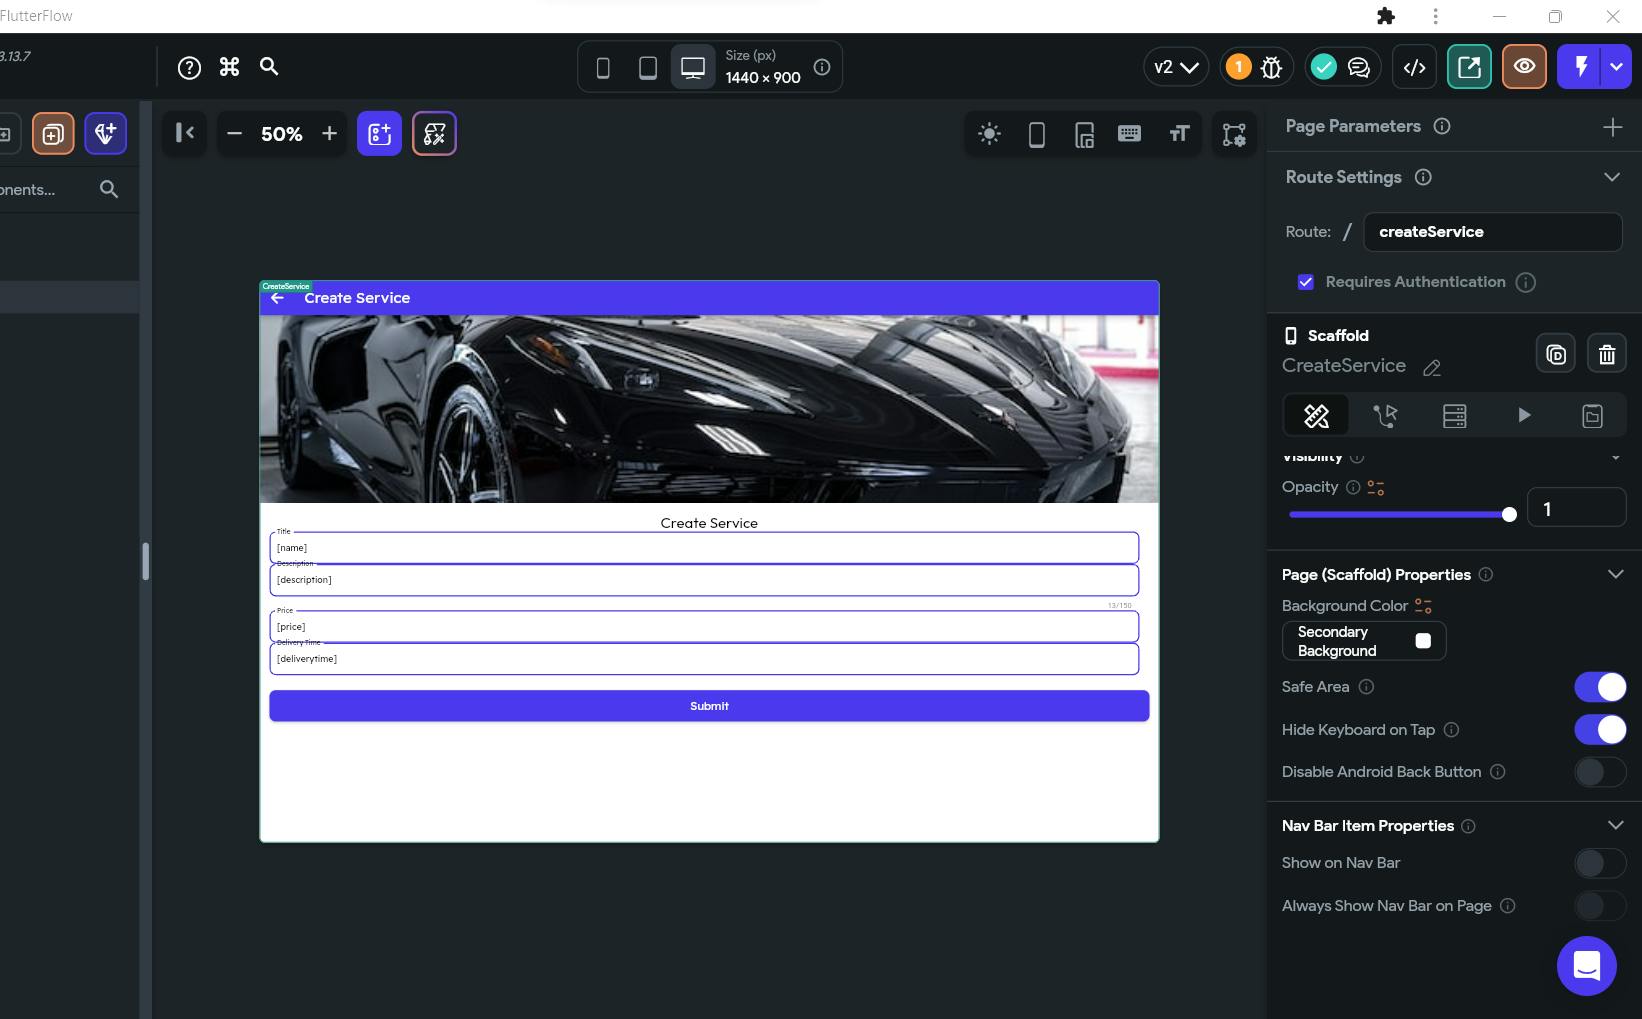Image resolution: width=1642 pixels, height=1019 pixels.
Task: Click the preview eye icon
Action: pyautogui.click(x=1523, y=67)
